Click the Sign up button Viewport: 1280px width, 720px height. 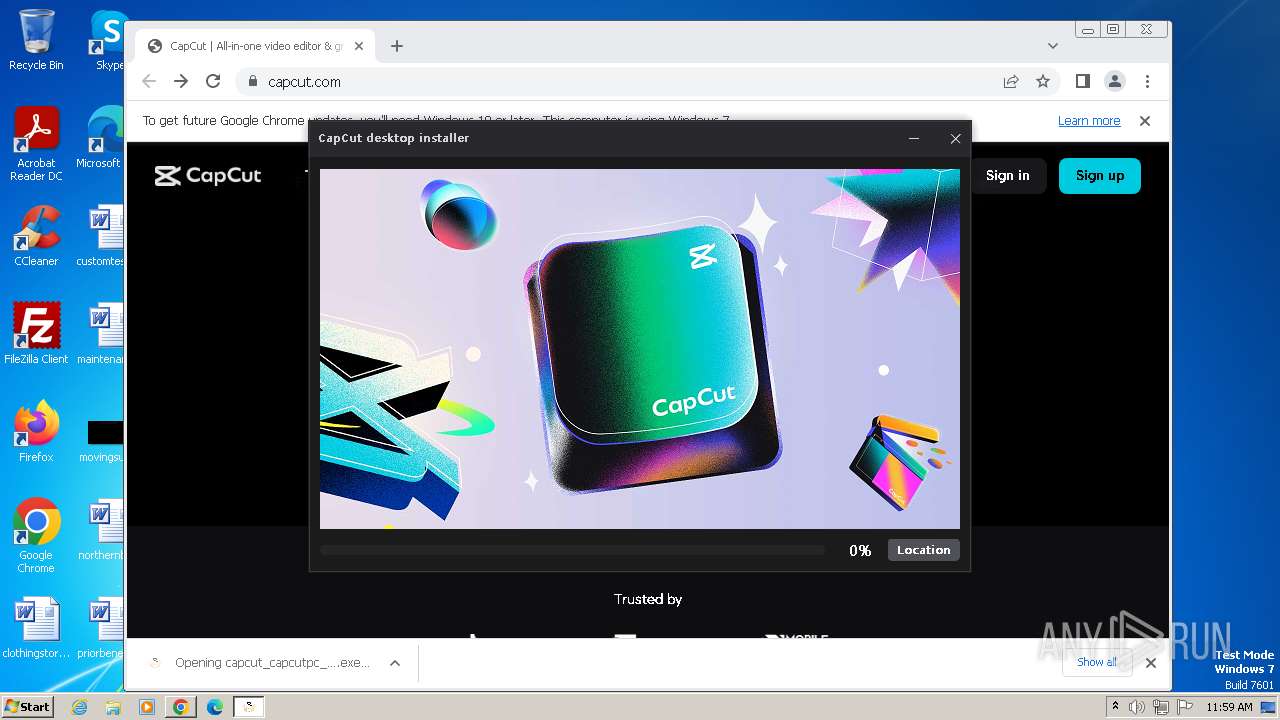point(1100,175)
